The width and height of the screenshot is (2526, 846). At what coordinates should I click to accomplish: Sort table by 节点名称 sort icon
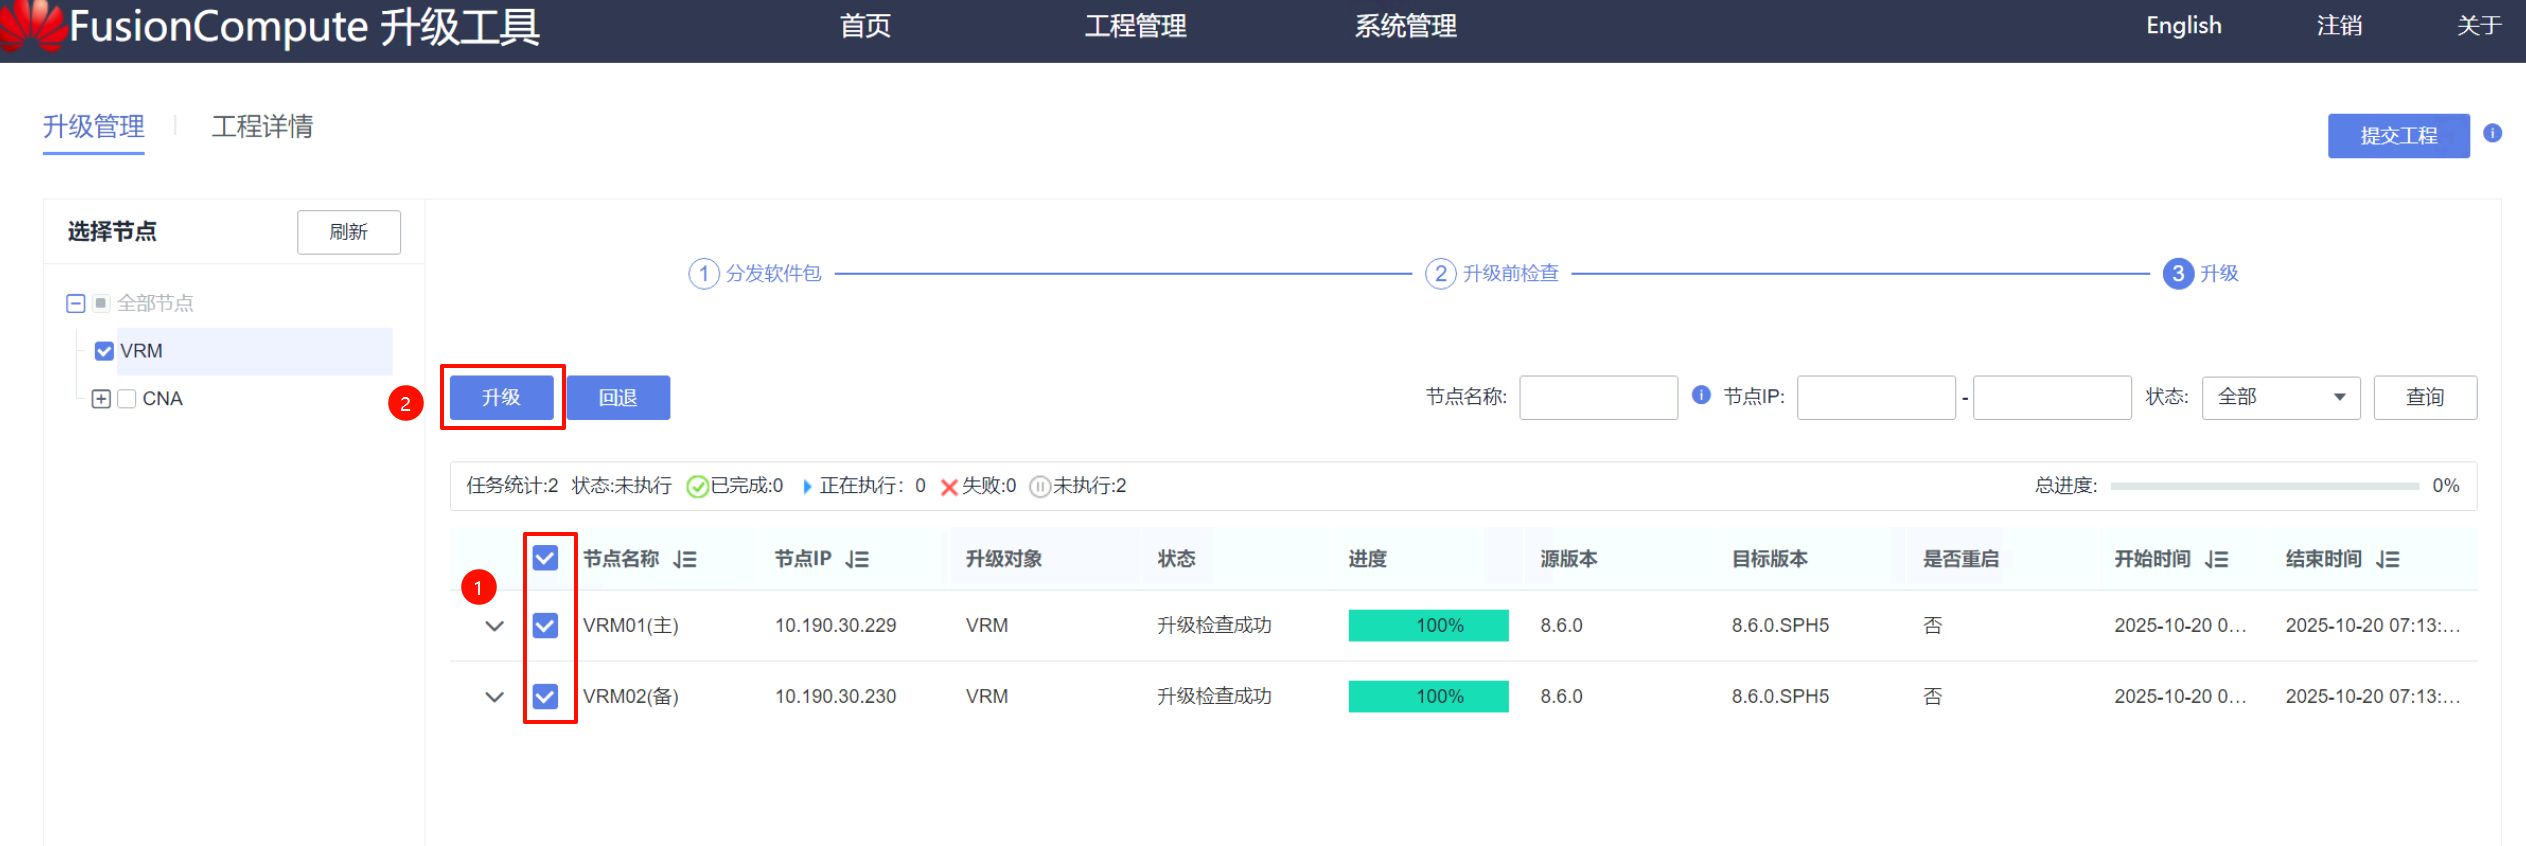pos(685,559)
